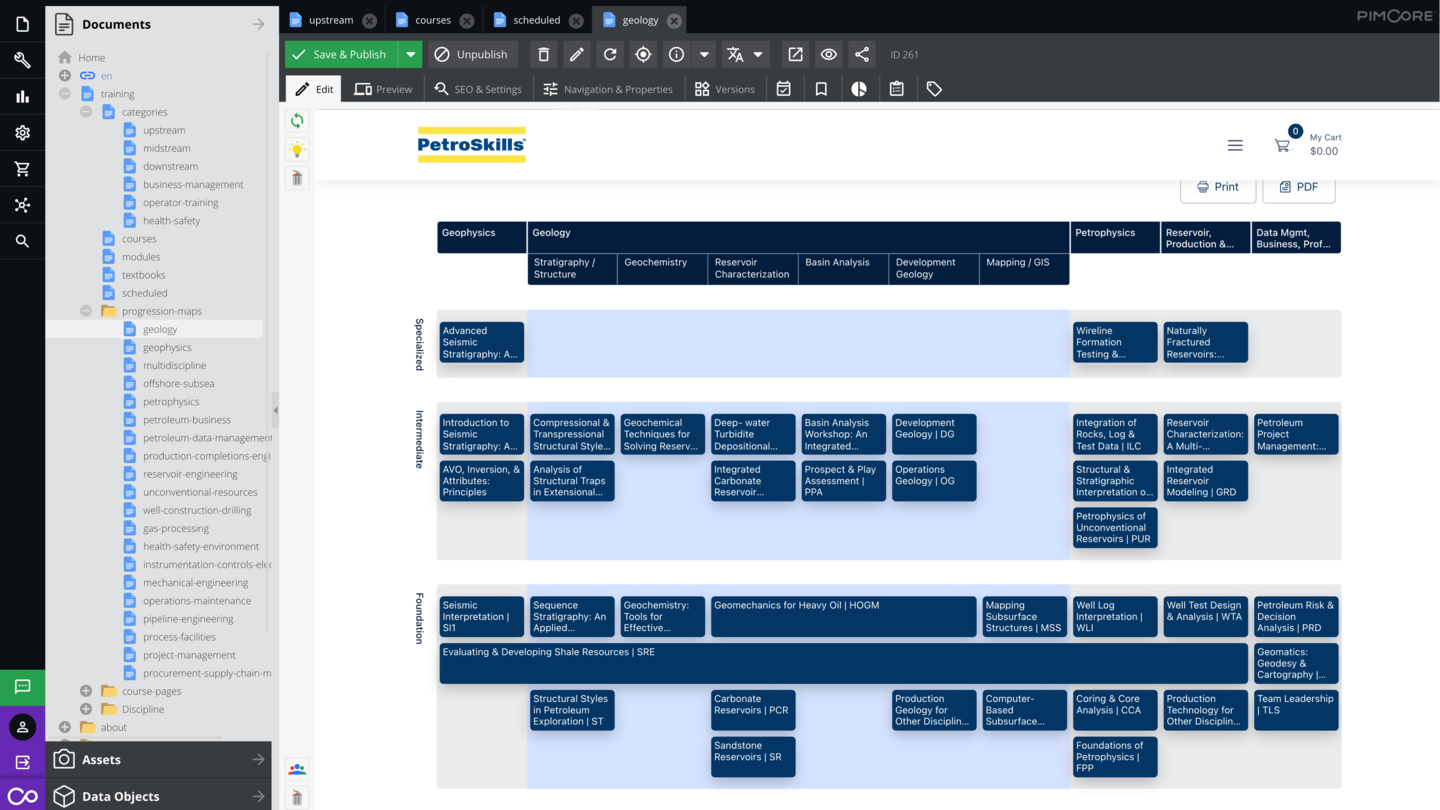This screenshot has width=1440, height=810.
Task: Expand the course-pages folder
Action: (86, 691)
